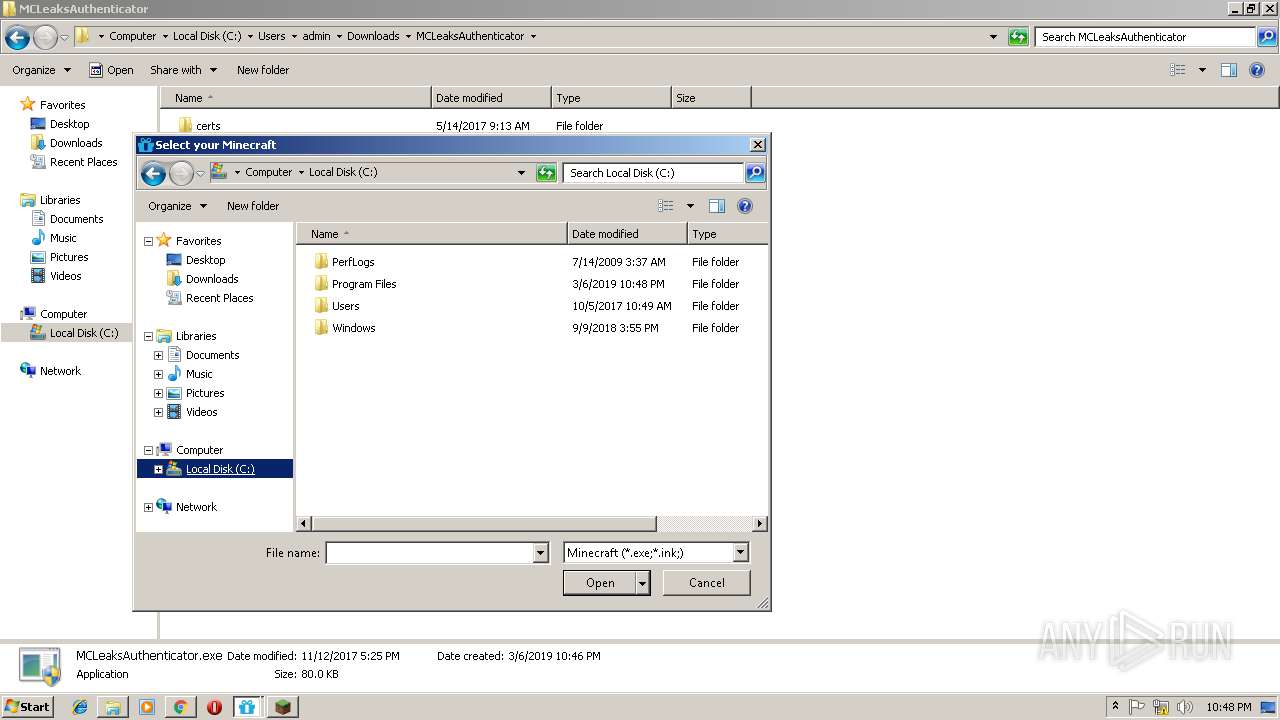Expand Music in the dialog's tree
Screen dimensions: 1280x720
[158, 374]
